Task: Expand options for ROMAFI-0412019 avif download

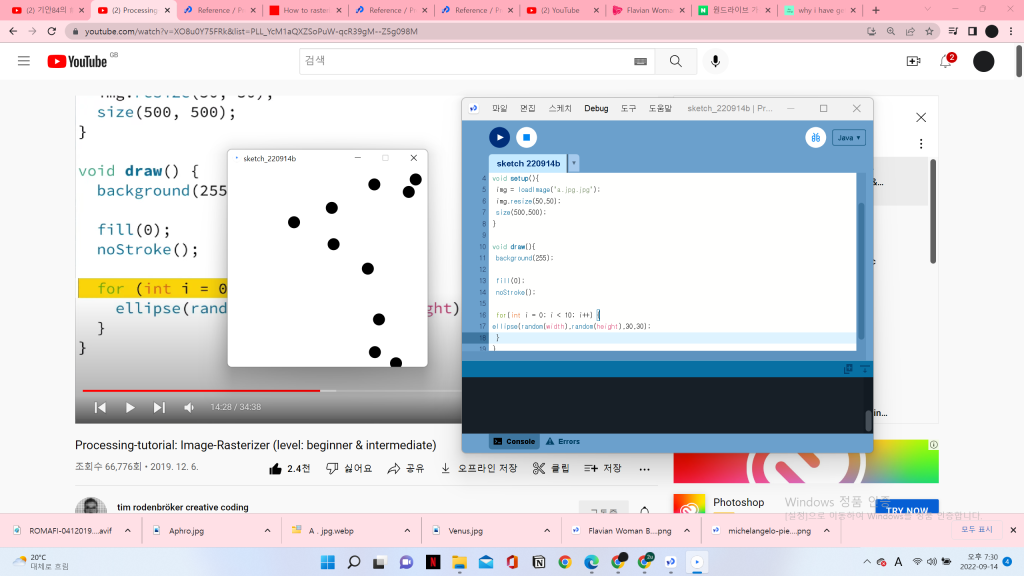Action: point(127,531)
